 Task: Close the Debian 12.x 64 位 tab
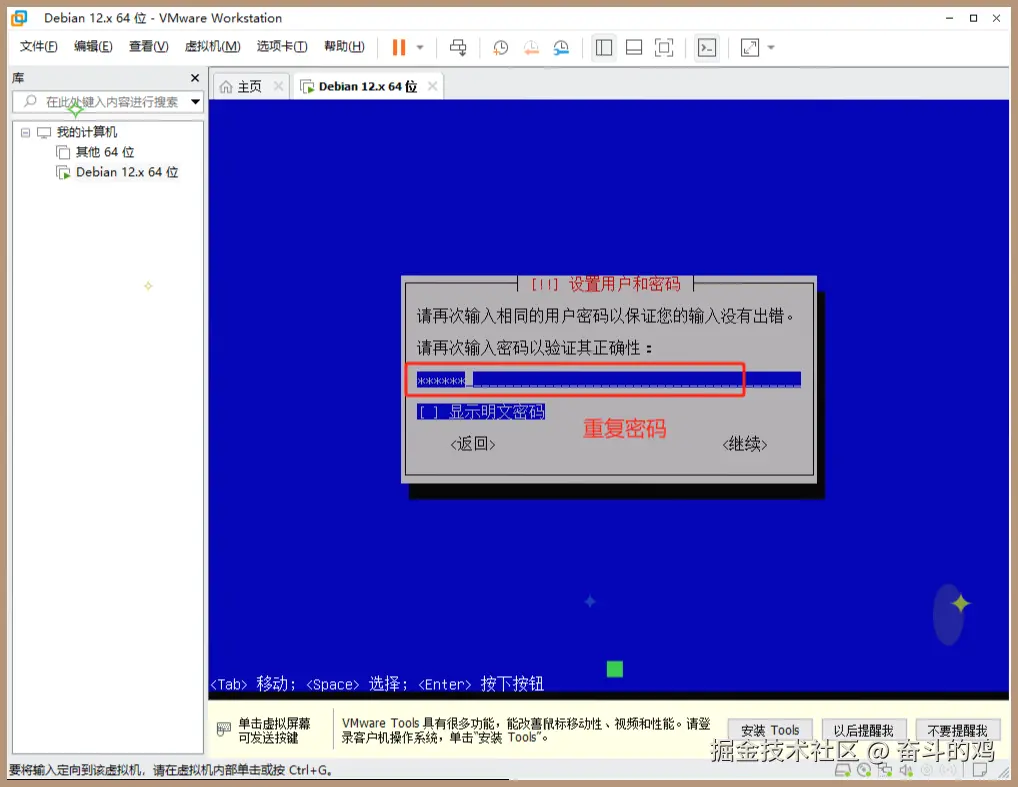[x=432, y=86]
